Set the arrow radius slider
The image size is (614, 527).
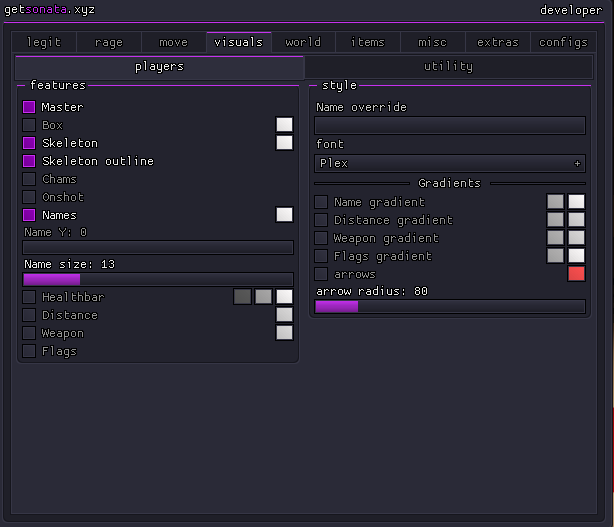(x=450, y=307)
